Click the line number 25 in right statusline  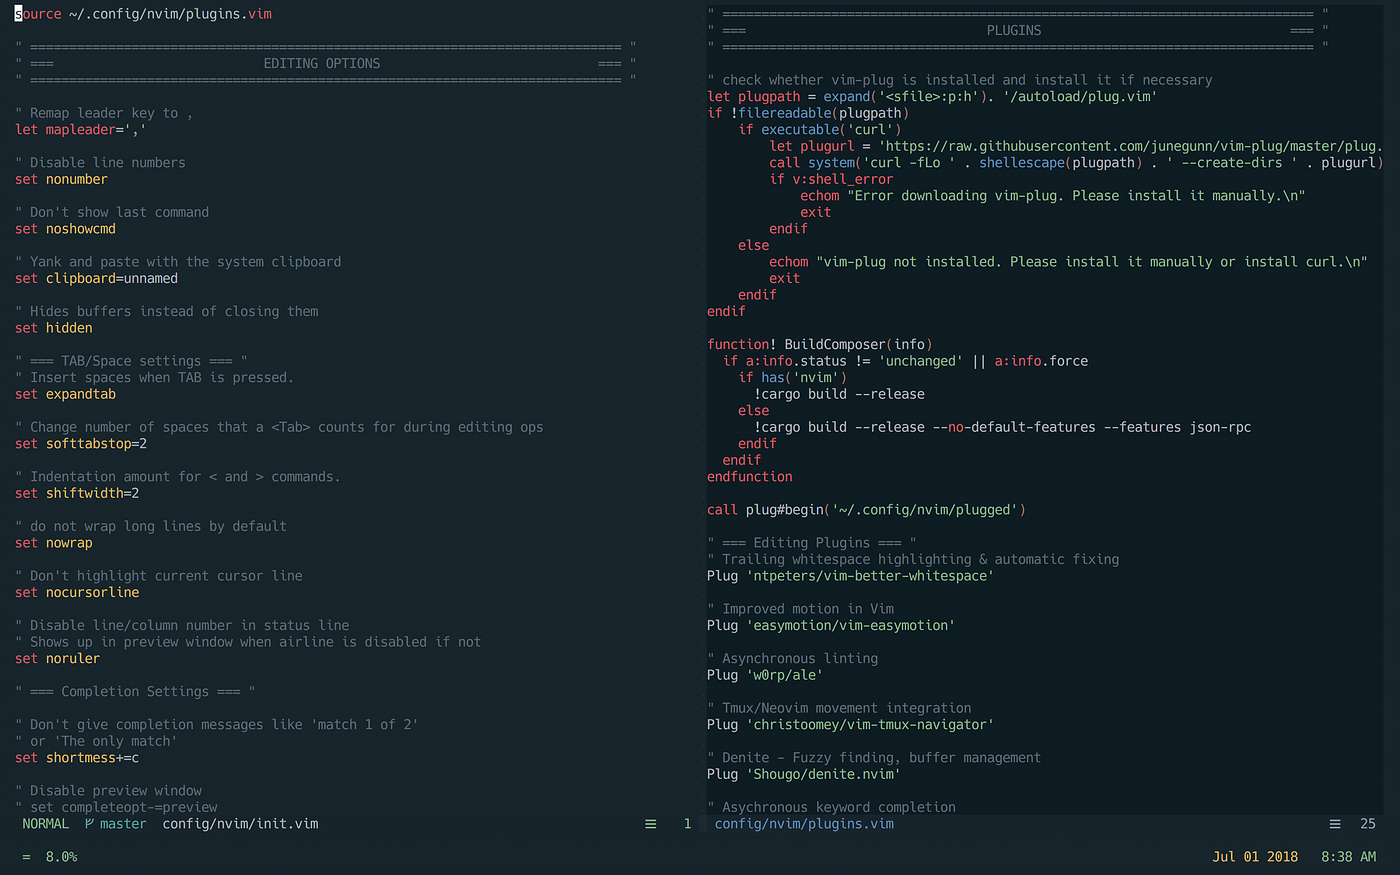[1367, 823]
